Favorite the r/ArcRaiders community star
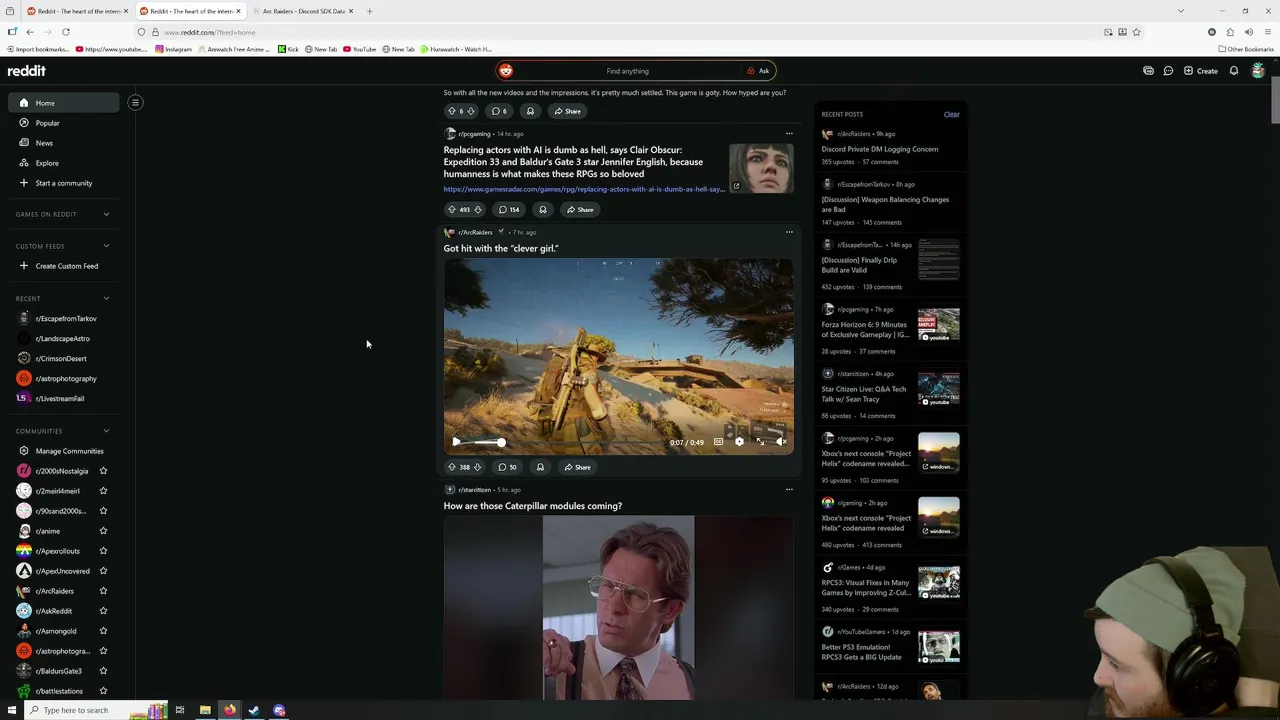The height and width of the screenshot is (720, 1280). (x=103, y=591)
